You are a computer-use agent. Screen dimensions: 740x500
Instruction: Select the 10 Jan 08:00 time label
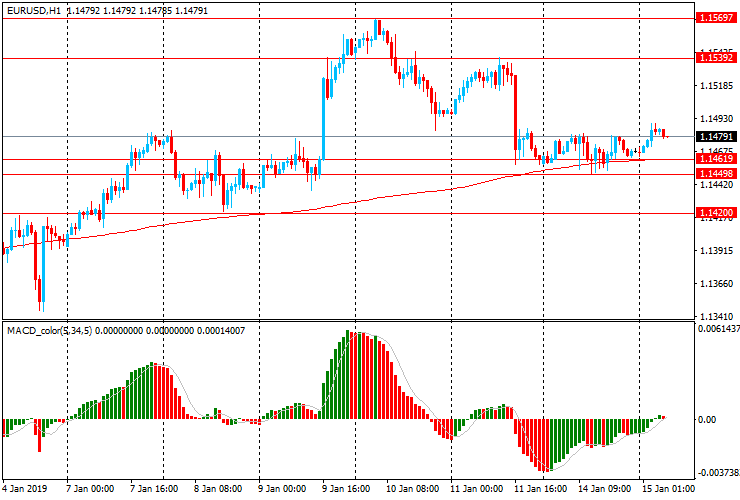tap(412, 490)
